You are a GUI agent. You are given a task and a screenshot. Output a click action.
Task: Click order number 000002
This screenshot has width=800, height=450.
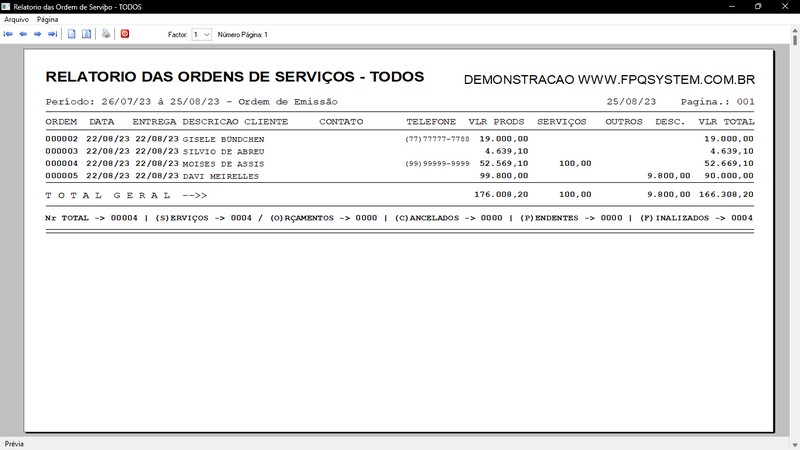point(62,139)
